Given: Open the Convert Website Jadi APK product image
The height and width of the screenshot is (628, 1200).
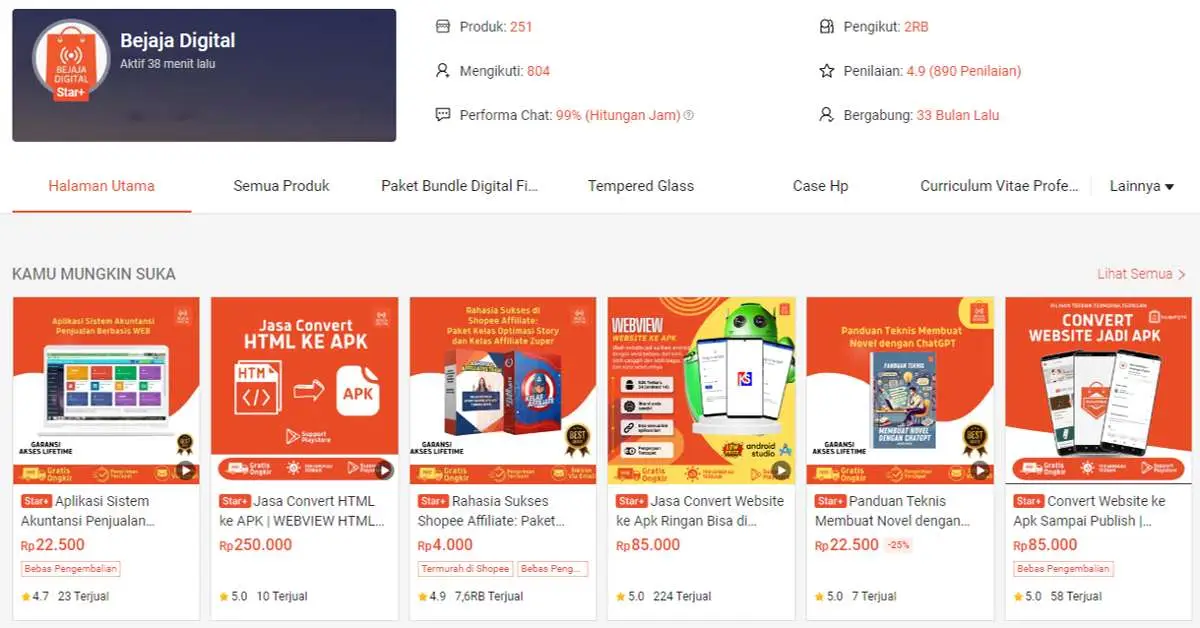Looking at the screenshot, I should pos(1098,390).
